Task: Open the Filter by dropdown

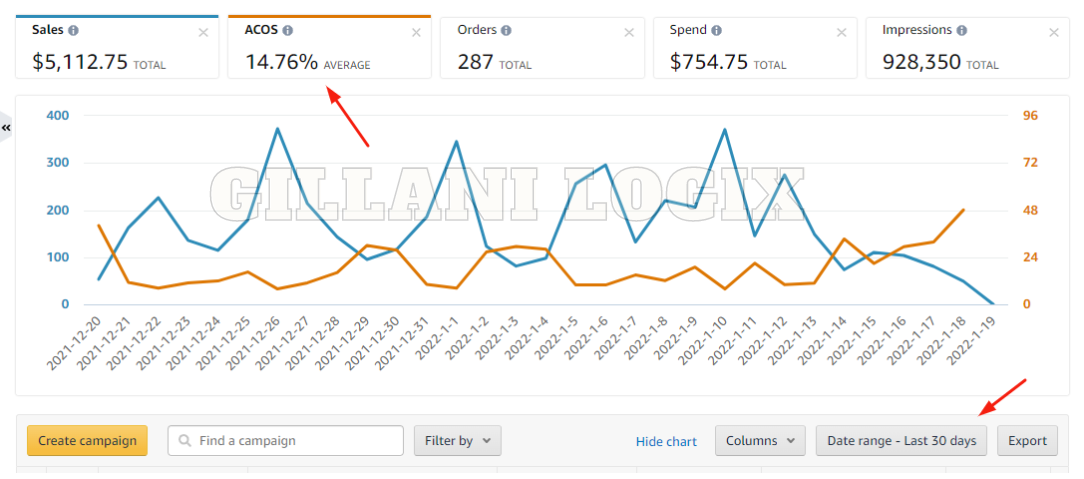Action: pos(457,441)
